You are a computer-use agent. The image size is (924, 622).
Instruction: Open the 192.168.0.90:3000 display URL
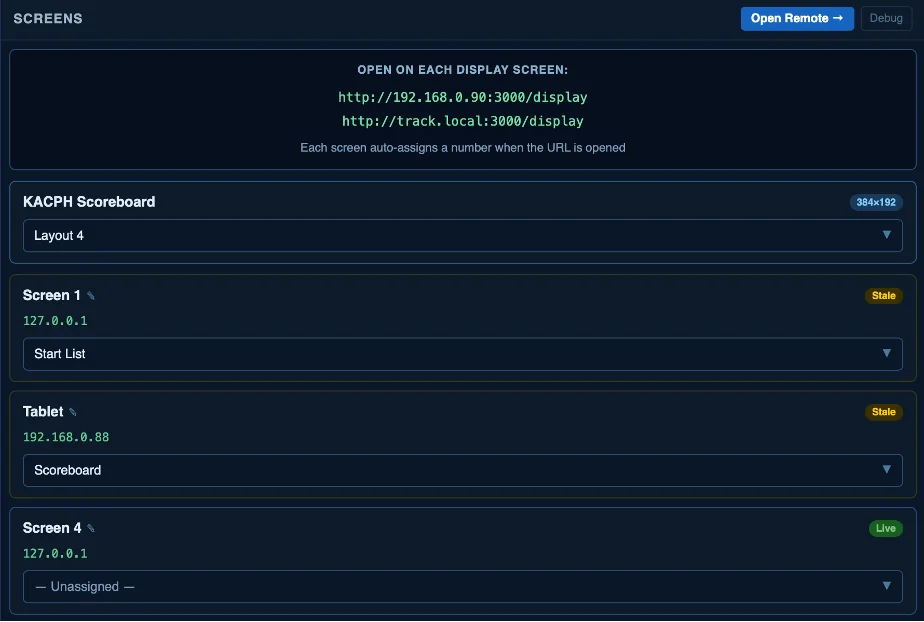[x=463, y=97]
